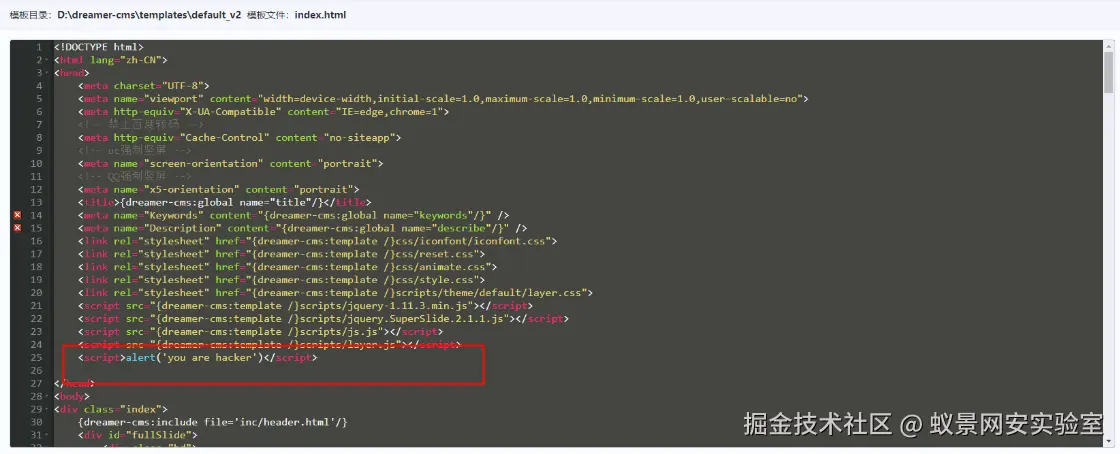Viewport: 1120px width, 454px height.
Task: Click the html lang zh-CN tag code
Action: click(x=111, y=60)
